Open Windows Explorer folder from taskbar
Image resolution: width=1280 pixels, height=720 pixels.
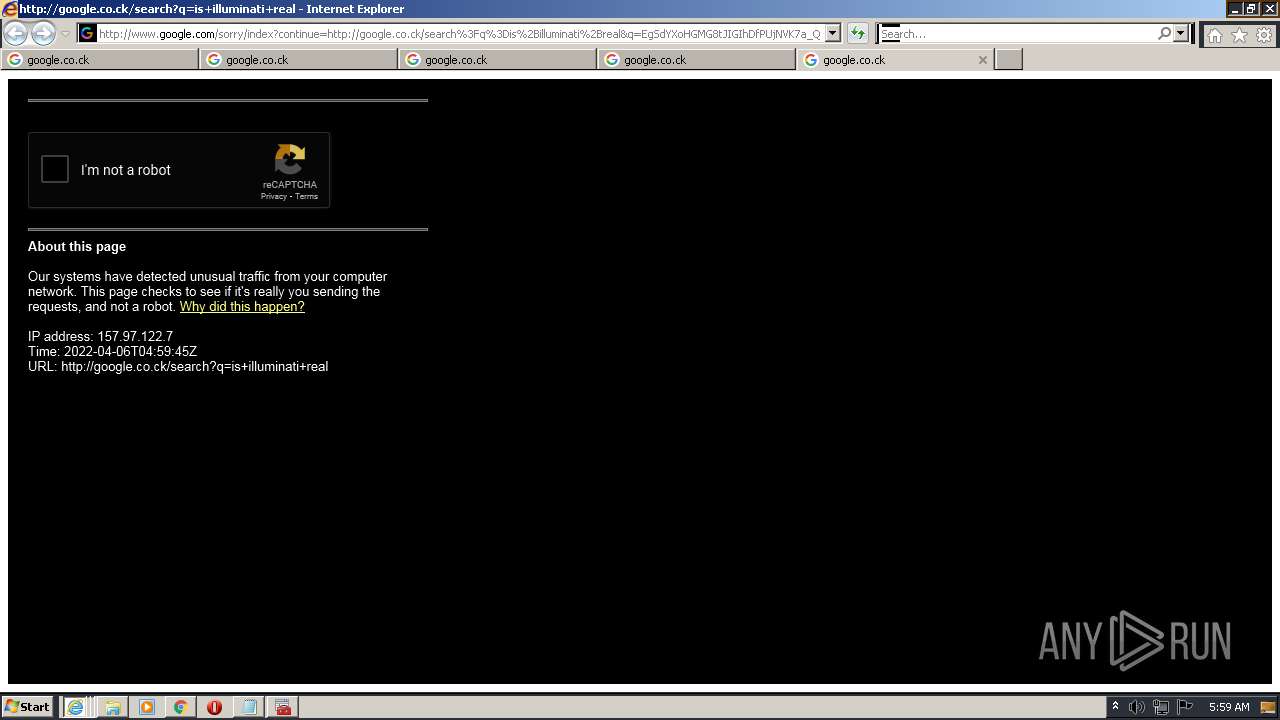[x=112, y=707]
